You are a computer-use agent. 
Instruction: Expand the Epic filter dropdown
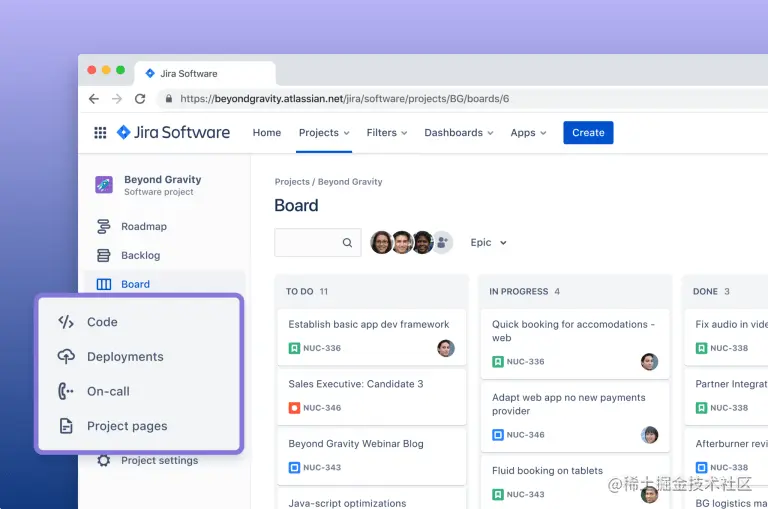[488, 242]
